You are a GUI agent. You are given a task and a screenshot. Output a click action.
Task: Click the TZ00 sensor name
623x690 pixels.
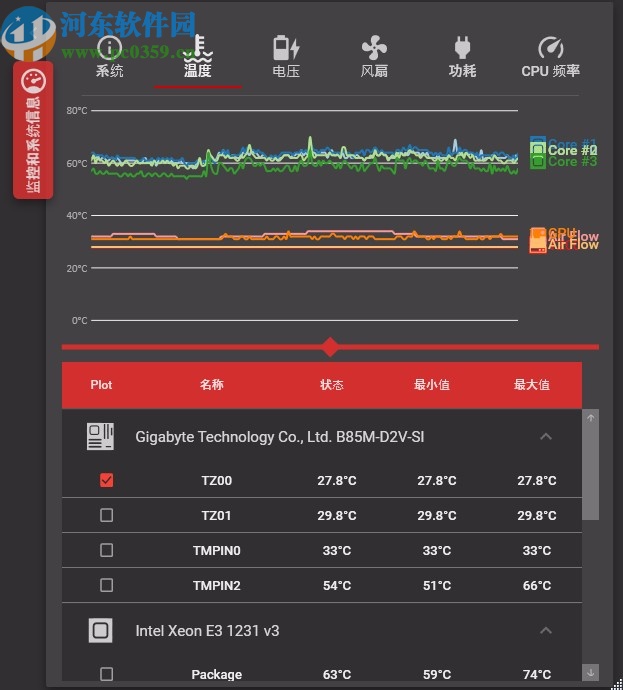(x=216, y=481)
